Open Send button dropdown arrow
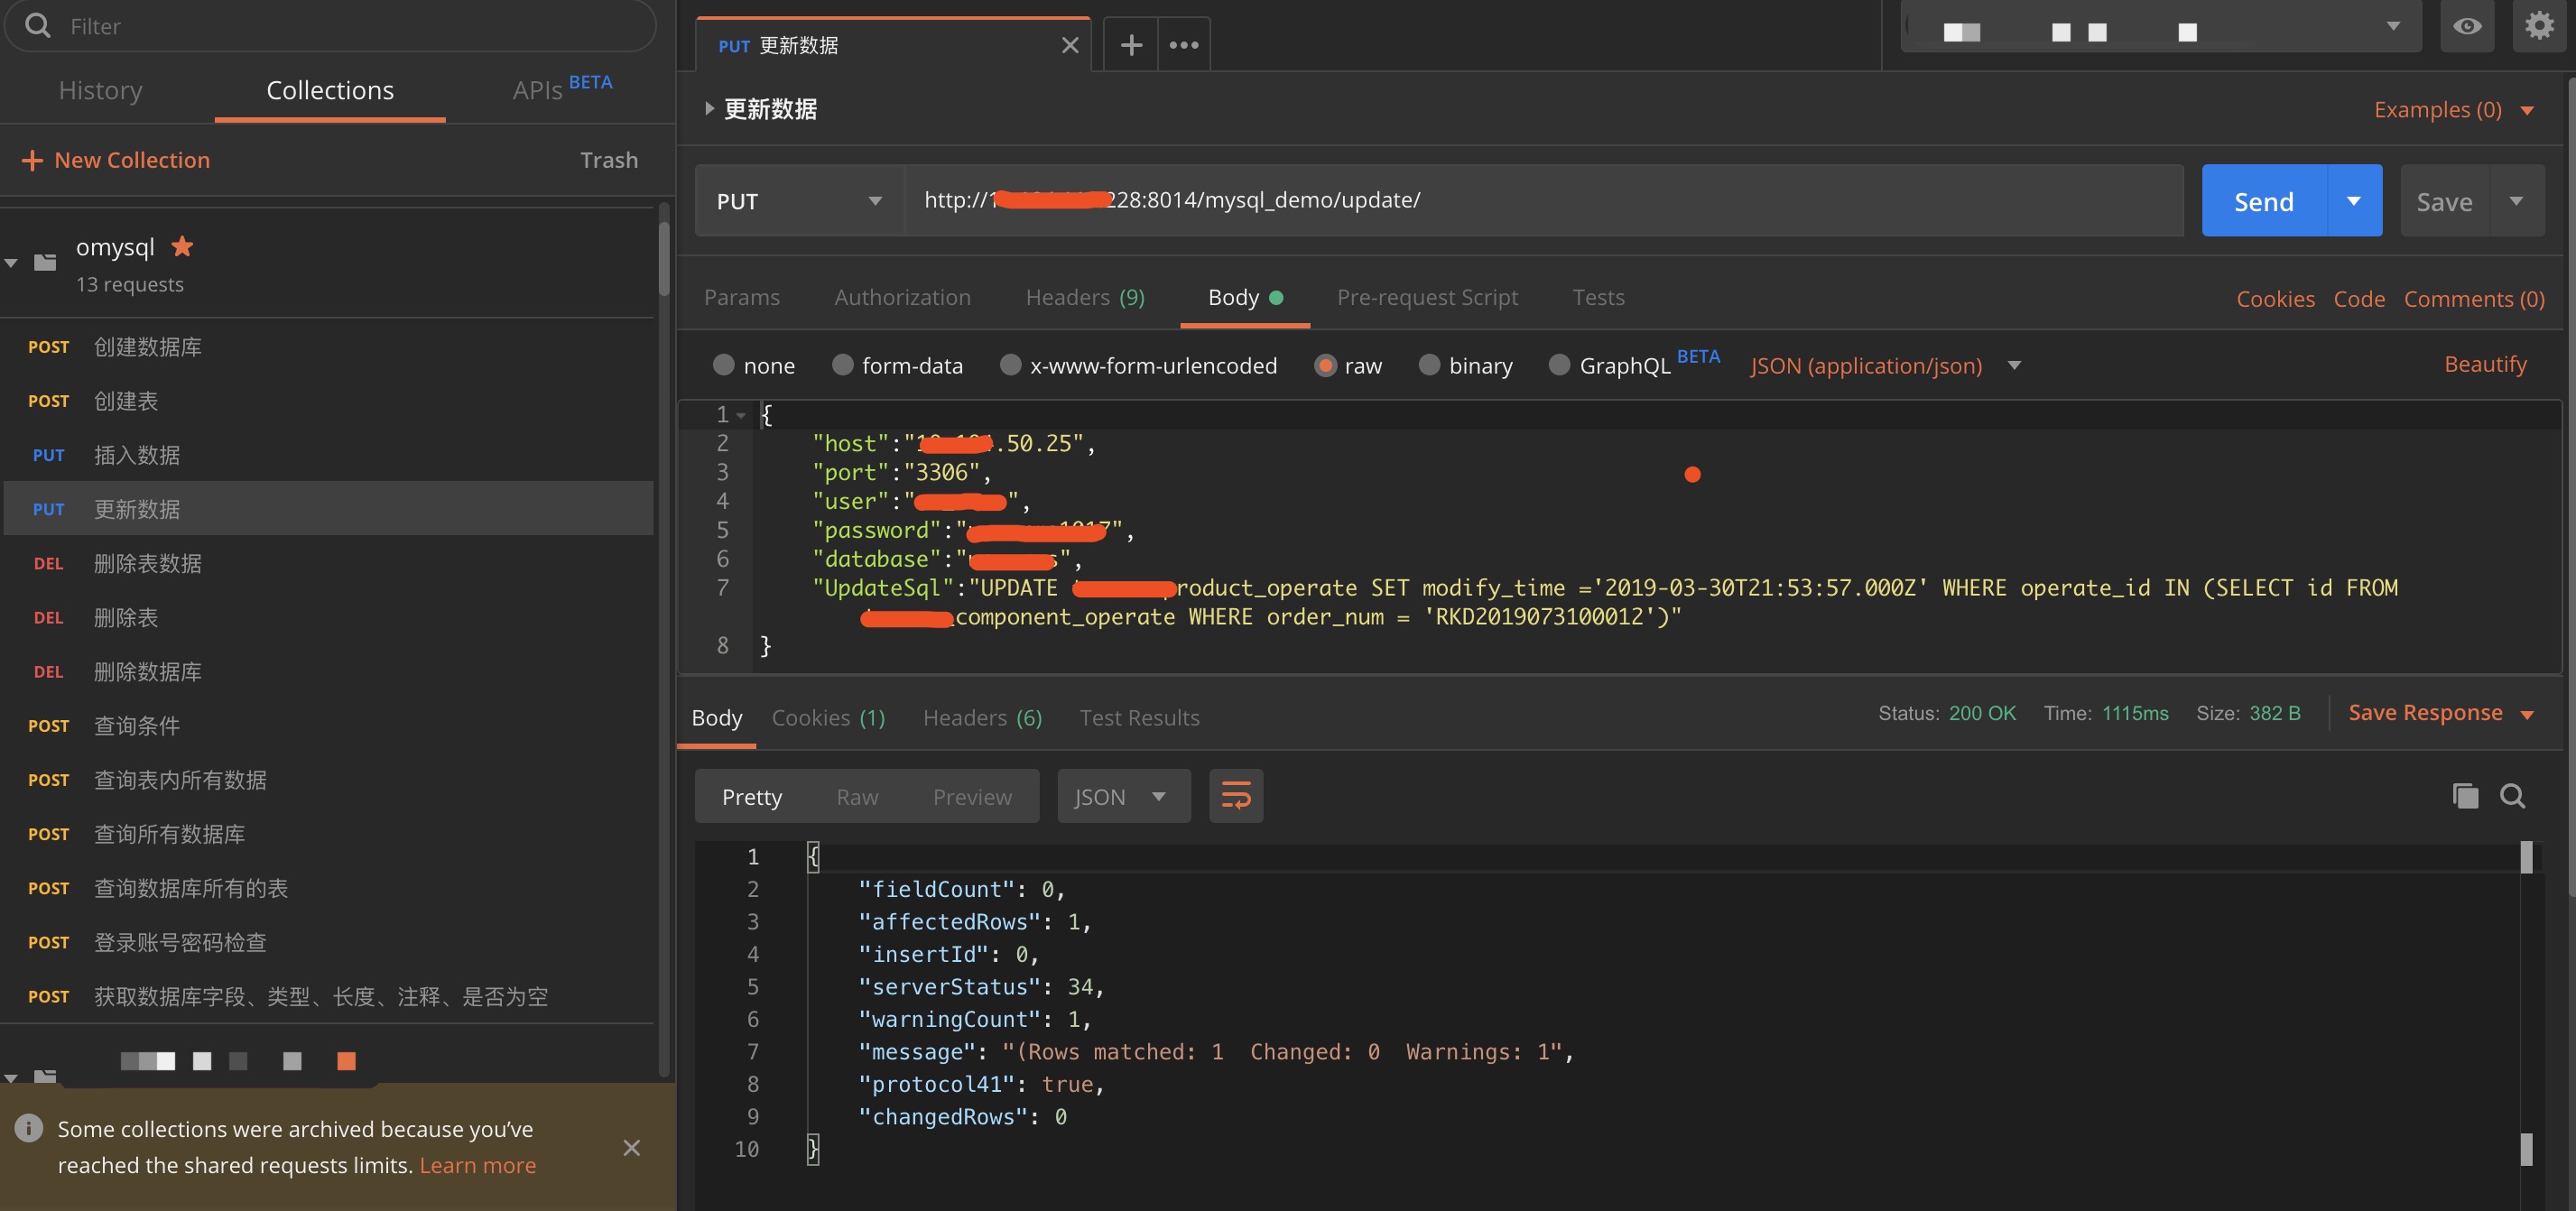This screenshot has height=1211, width=2576. (2354, 201)
